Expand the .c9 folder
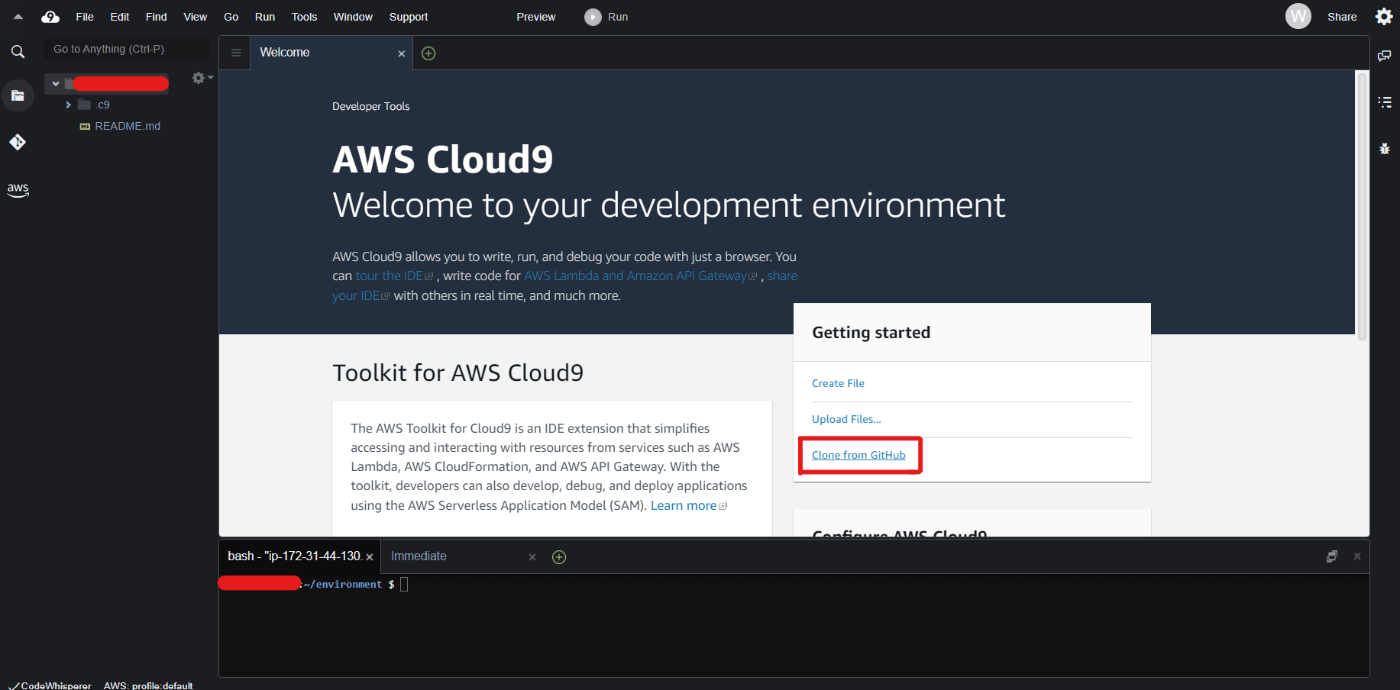Screen dimensions: 1400x690 tap(68, 104)
